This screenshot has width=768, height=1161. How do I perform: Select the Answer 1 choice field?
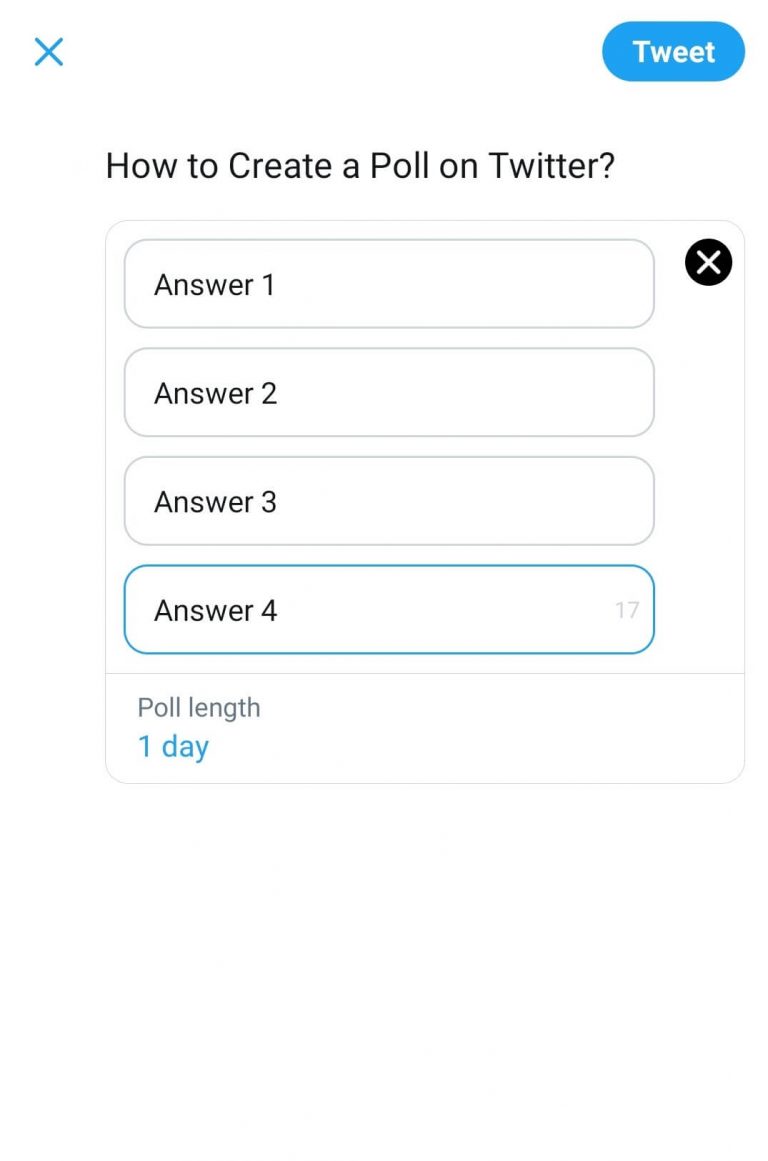coord(389,284)
